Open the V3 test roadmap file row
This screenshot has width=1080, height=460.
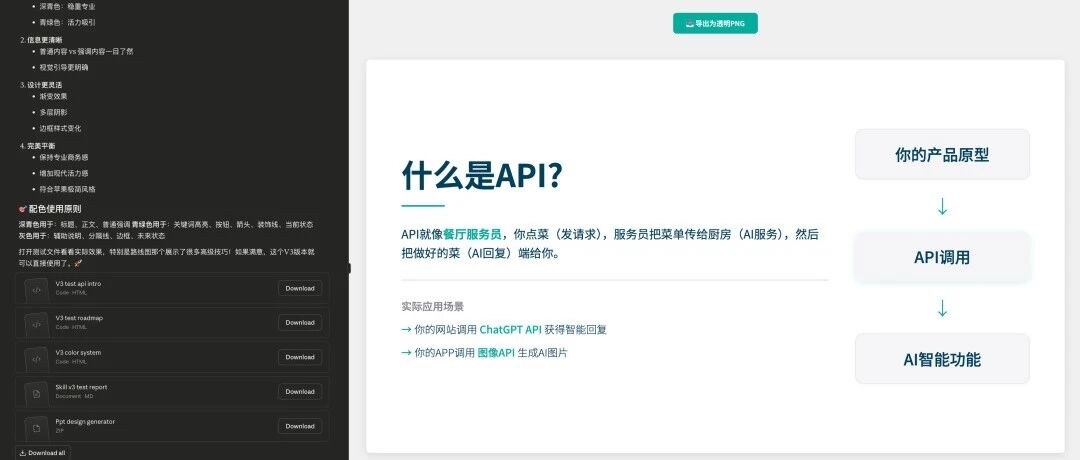click(x=172, y=323)
